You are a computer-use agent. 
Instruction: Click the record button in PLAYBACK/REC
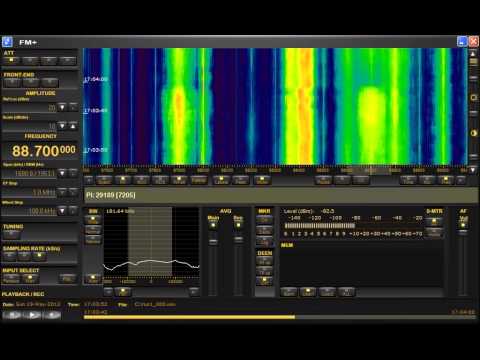click(x=52, y=315)
